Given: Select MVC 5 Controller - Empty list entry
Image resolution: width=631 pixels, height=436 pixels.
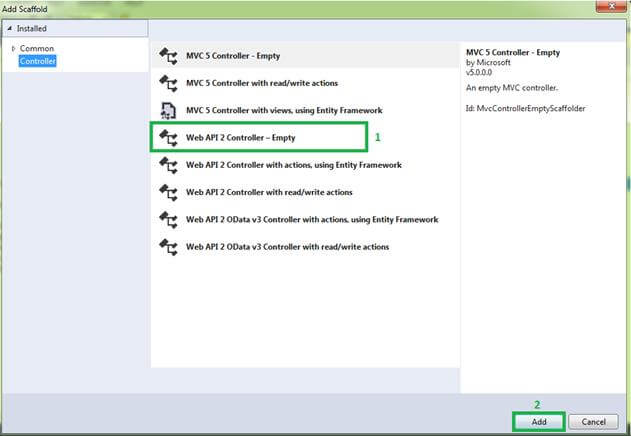Looking at the screenshot, I should click(x=305, y=56).
